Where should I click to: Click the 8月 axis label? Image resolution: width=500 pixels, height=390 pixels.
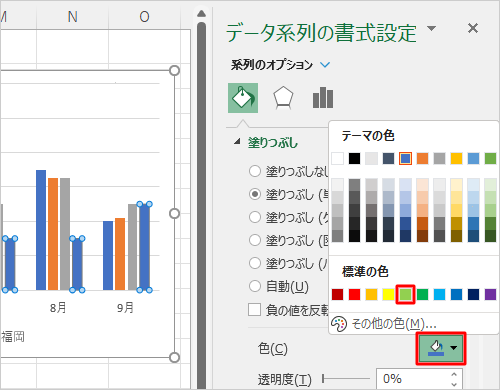[58, 307]
